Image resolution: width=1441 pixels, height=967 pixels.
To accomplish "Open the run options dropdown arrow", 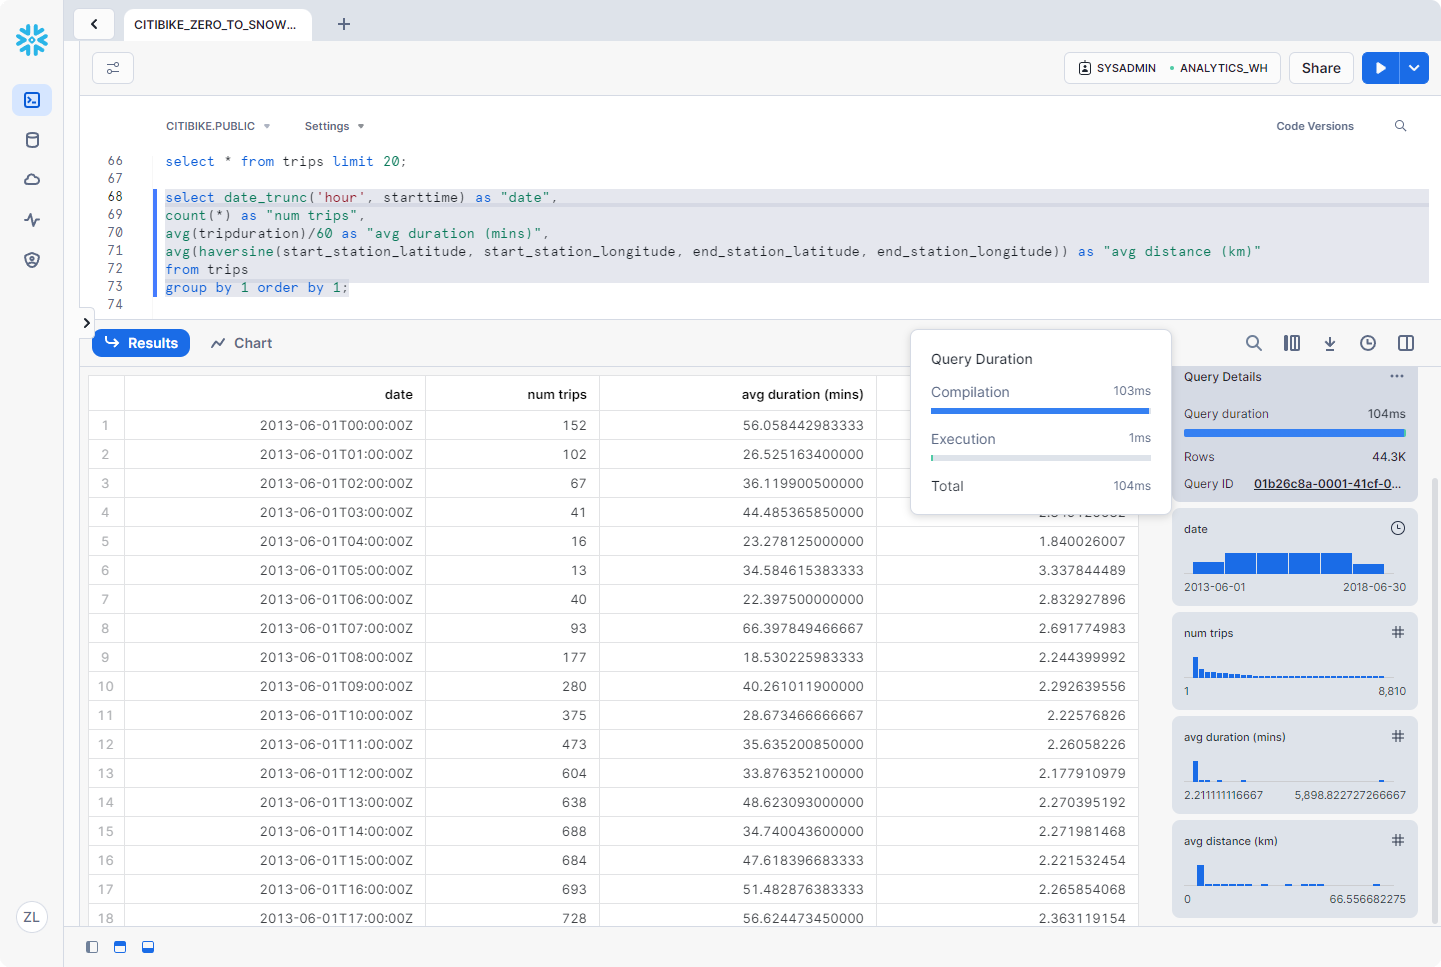I will [1414, 68].
